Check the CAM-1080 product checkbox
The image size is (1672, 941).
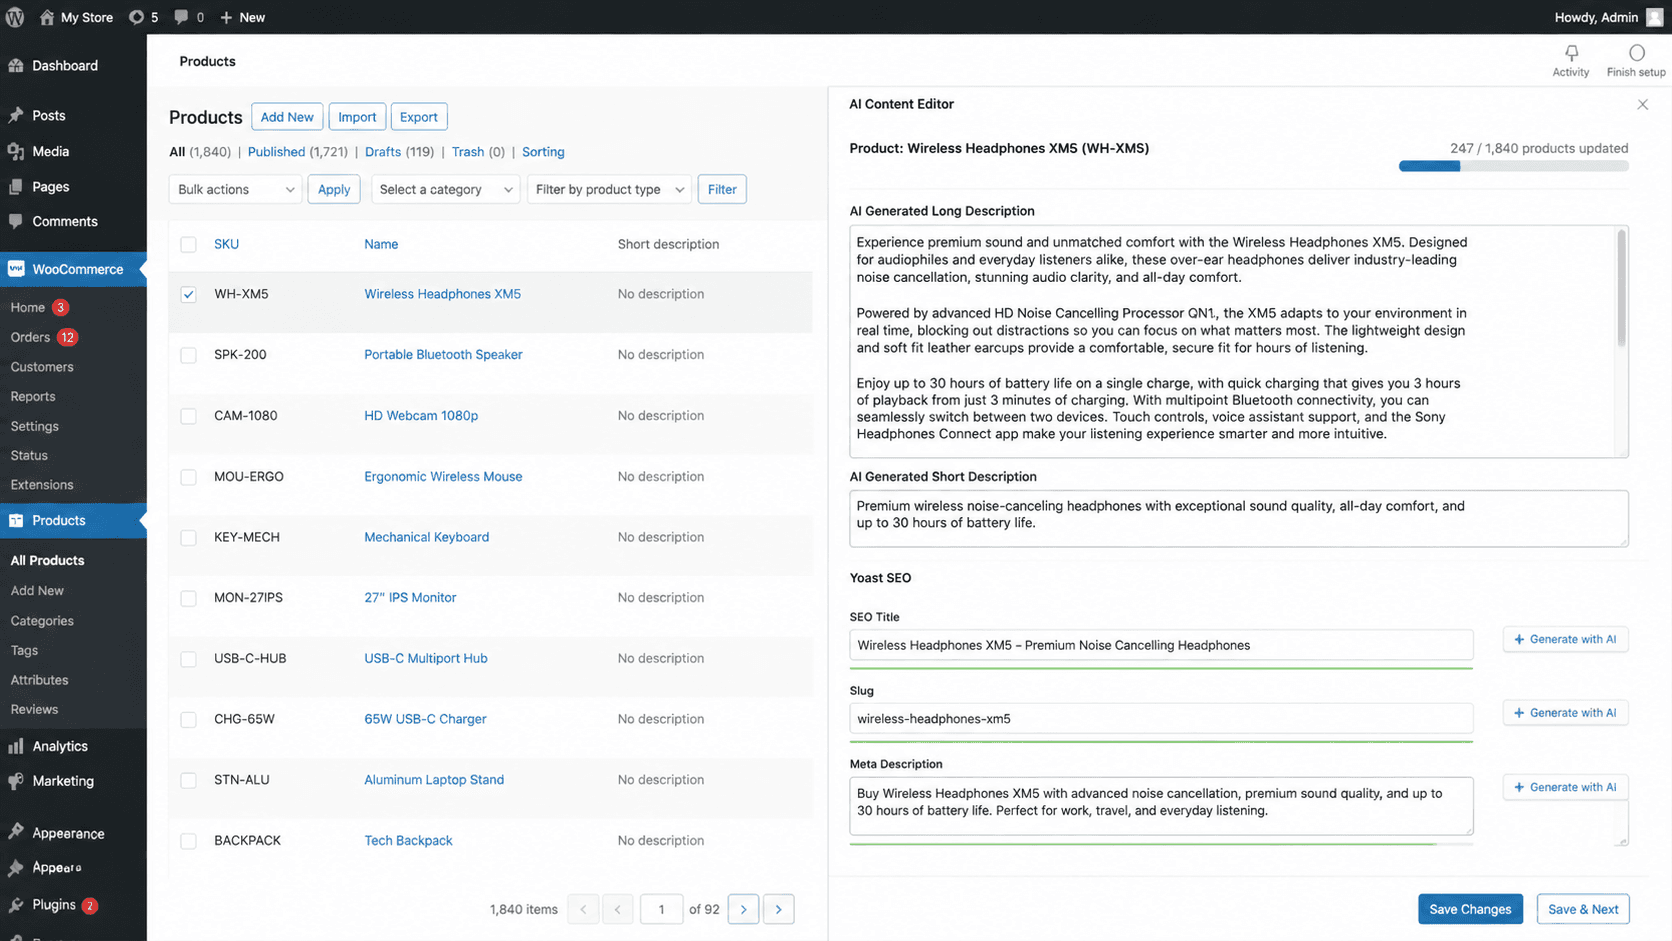pos(188,416)
